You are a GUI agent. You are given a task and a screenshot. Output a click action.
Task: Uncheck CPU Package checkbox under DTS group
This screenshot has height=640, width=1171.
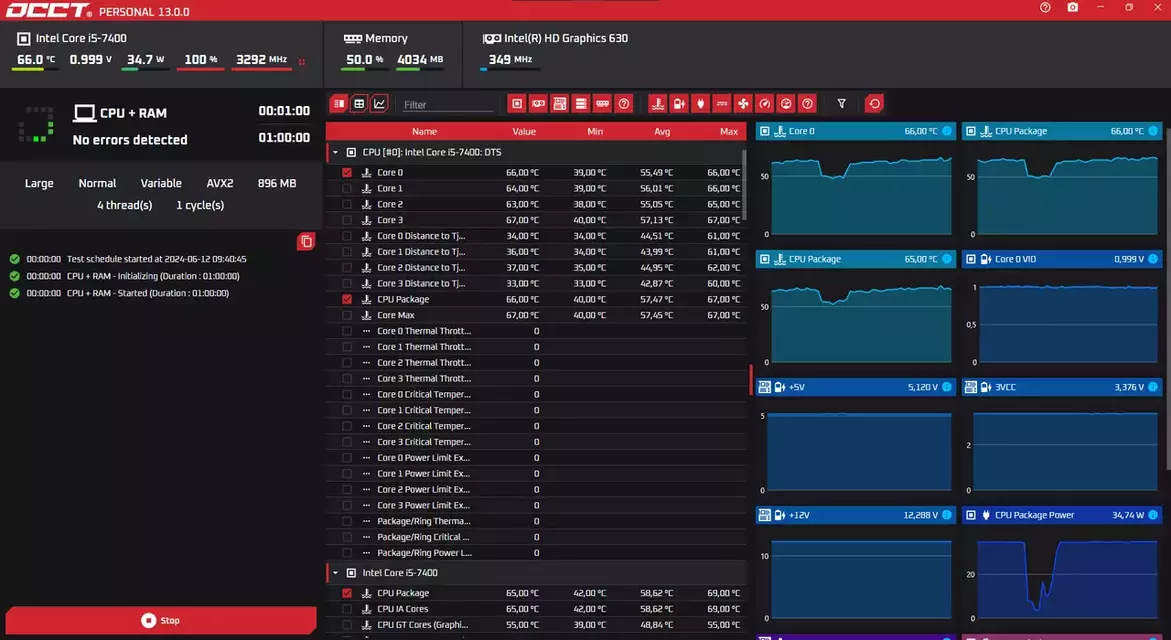347,299
